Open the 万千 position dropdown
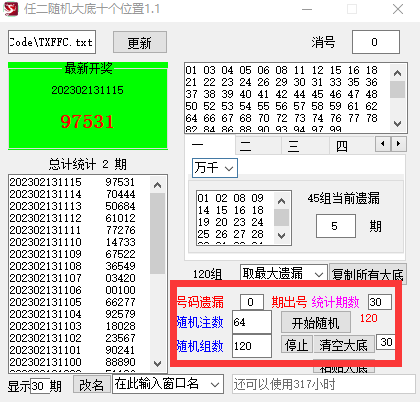Screen dimensions: 420x402 tap(215, 168)
